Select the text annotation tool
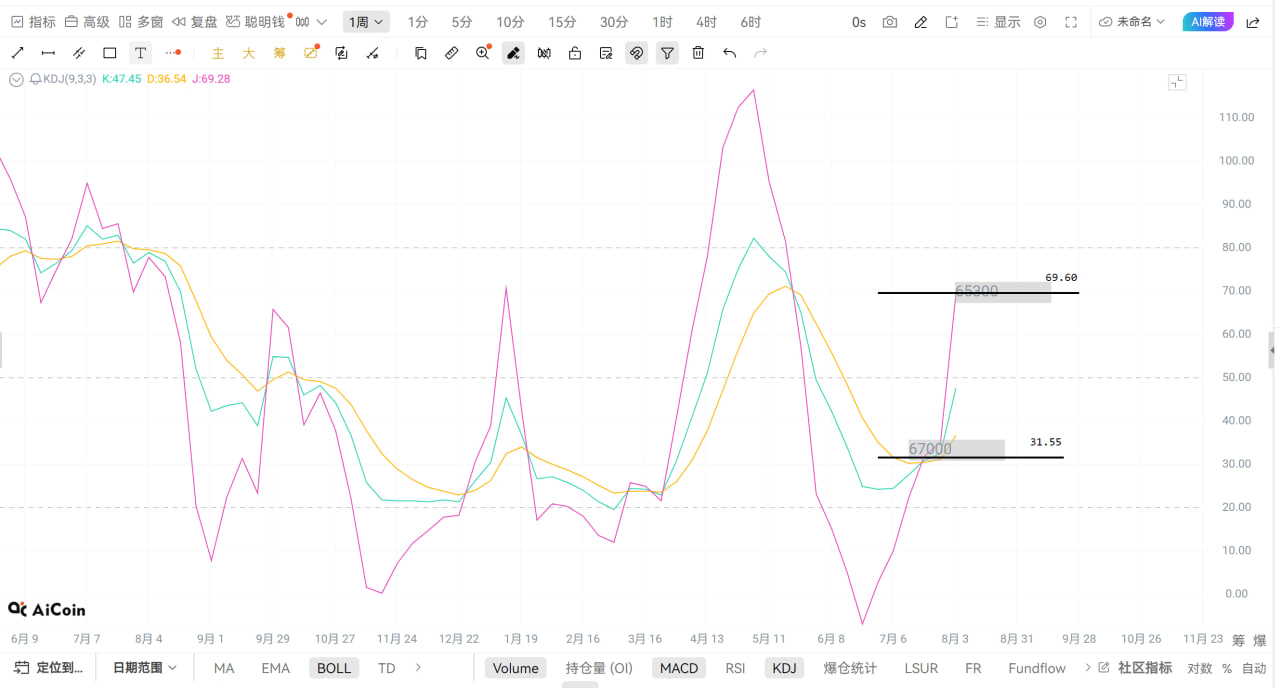Image resolution: width=1280 pixels, height=688 pixels. point(141,53)
